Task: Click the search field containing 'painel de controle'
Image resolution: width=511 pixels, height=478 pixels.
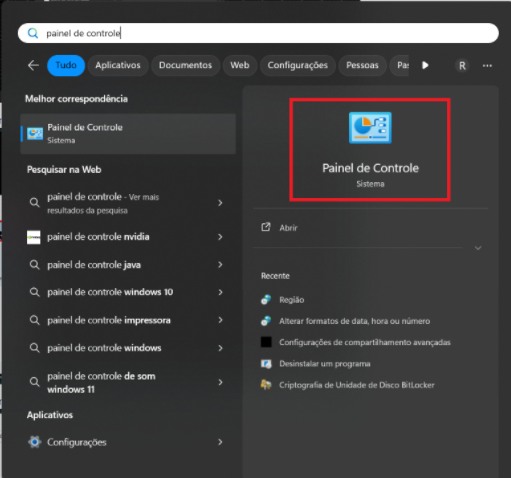Action: point(258,33)
